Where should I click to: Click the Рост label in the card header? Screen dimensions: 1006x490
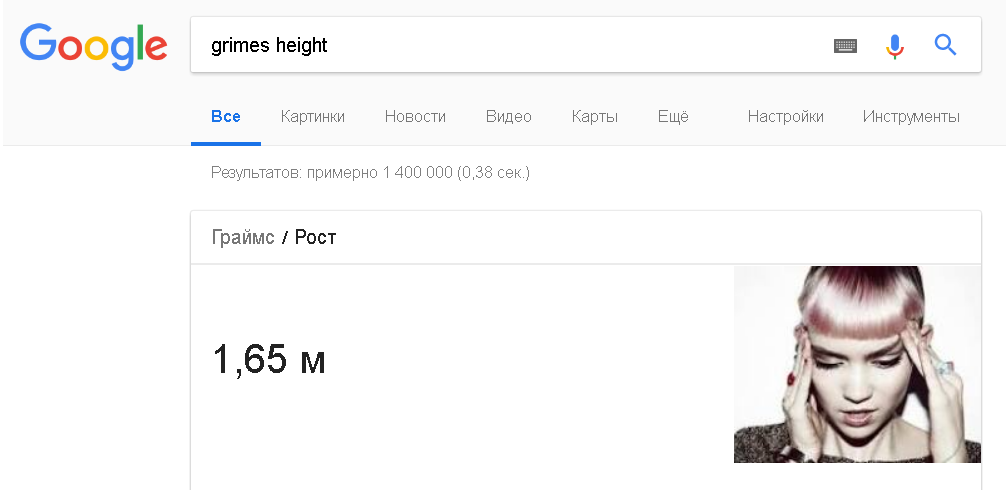pyautogui.click(x=315, y=238)
